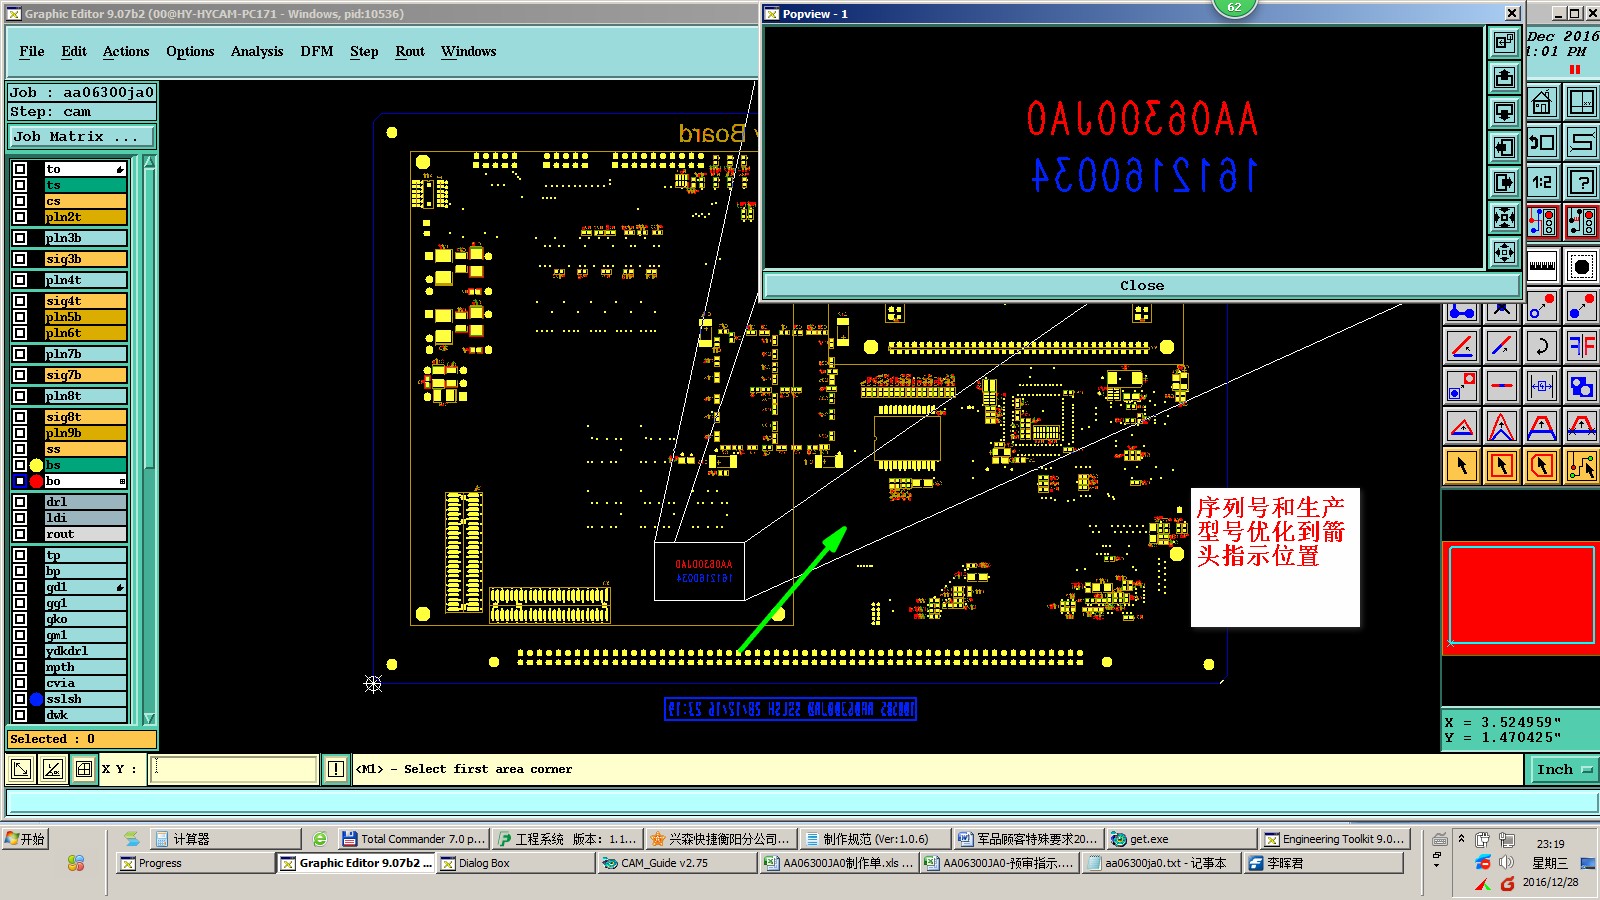The width and height of the screenshot is (1600, 900).
Task: Click the black octagon pad icon
Action: (1582, 266)
